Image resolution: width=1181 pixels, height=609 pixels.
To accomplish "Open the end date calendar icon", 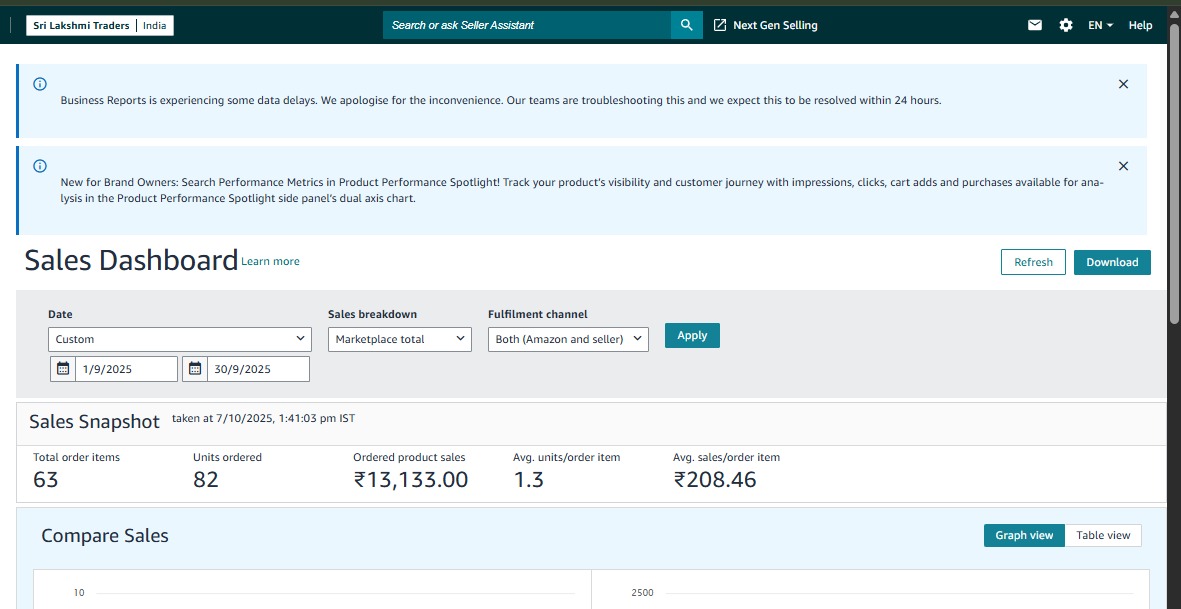I will (194, 369).
